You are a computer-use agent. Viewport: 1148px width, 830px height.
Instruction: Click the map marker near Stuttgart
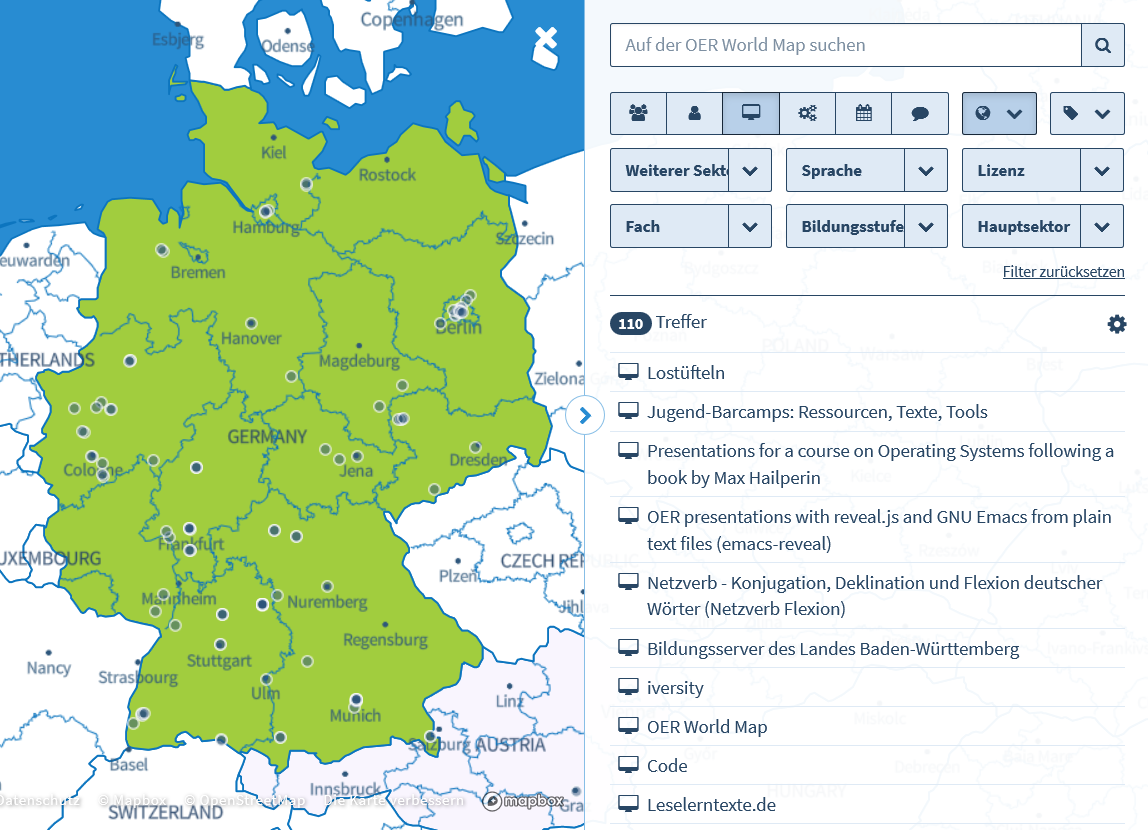(220, 644)
